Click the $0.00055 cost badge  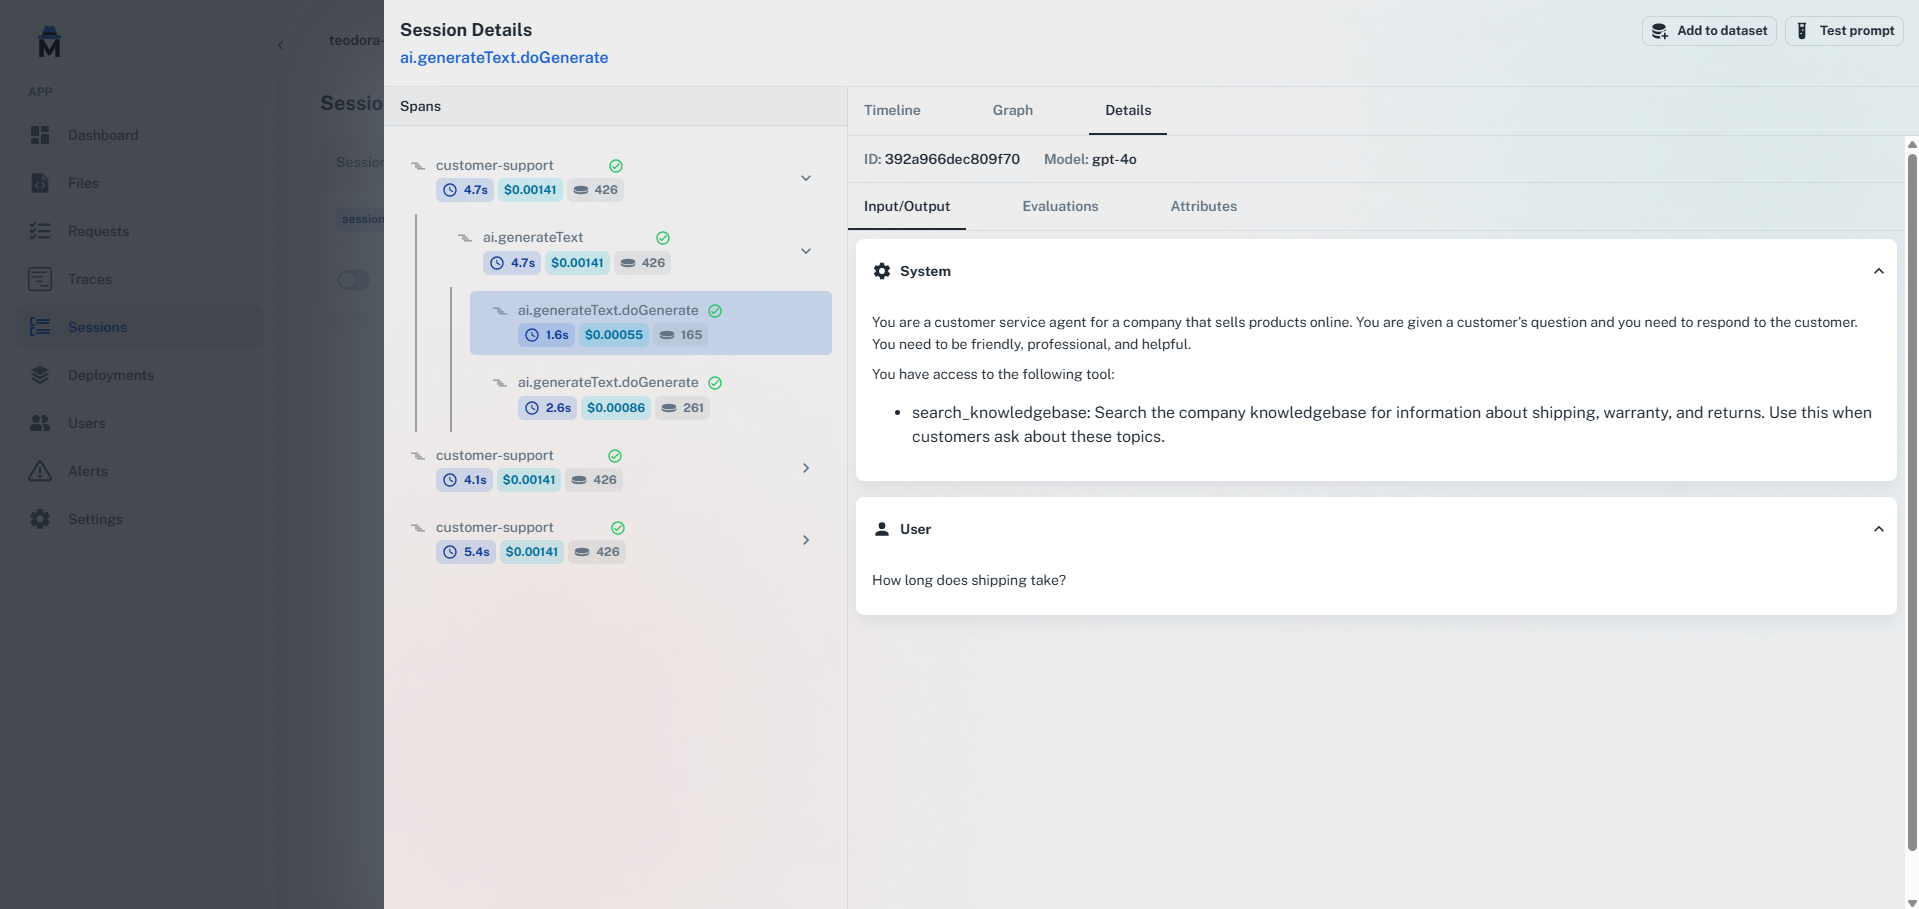(x=614, y=335)
